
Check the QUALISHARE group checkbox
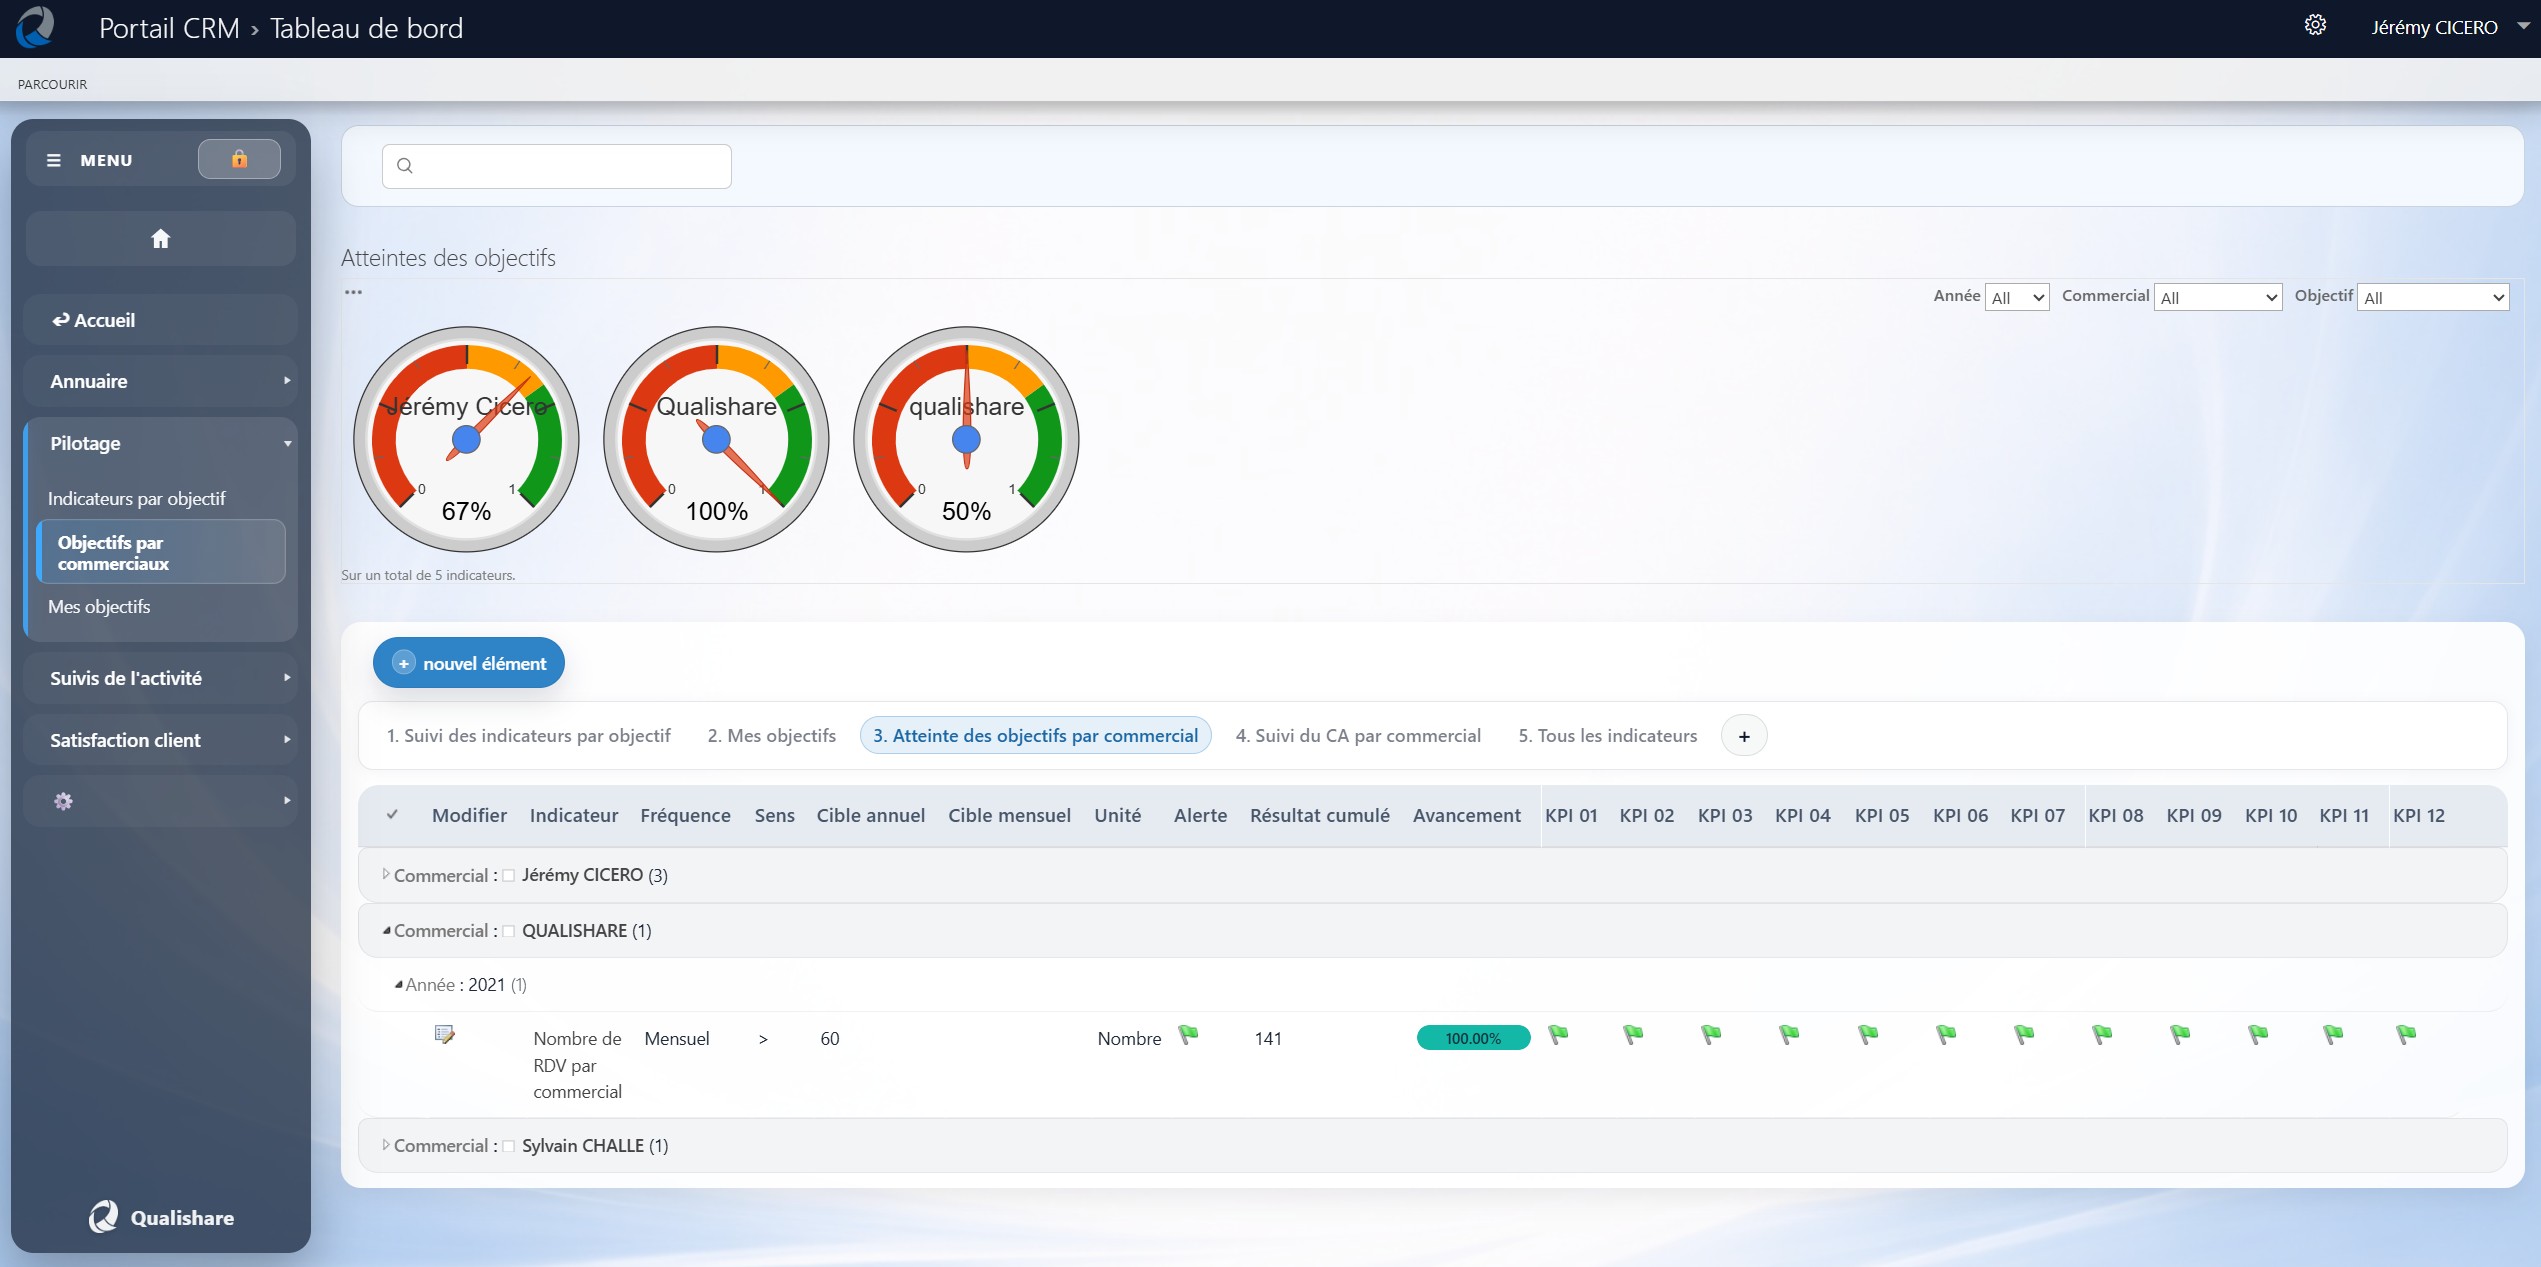click(509, 931)
